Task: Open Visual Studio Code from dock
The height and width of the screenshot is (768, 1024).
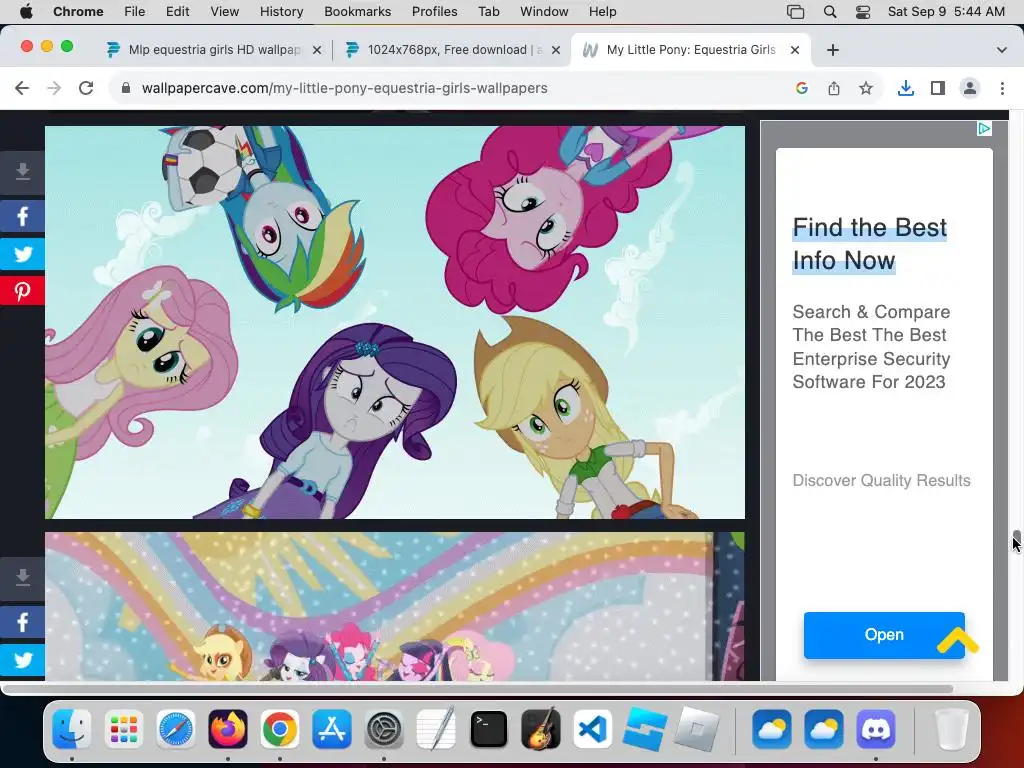Action: coord(593,729)
